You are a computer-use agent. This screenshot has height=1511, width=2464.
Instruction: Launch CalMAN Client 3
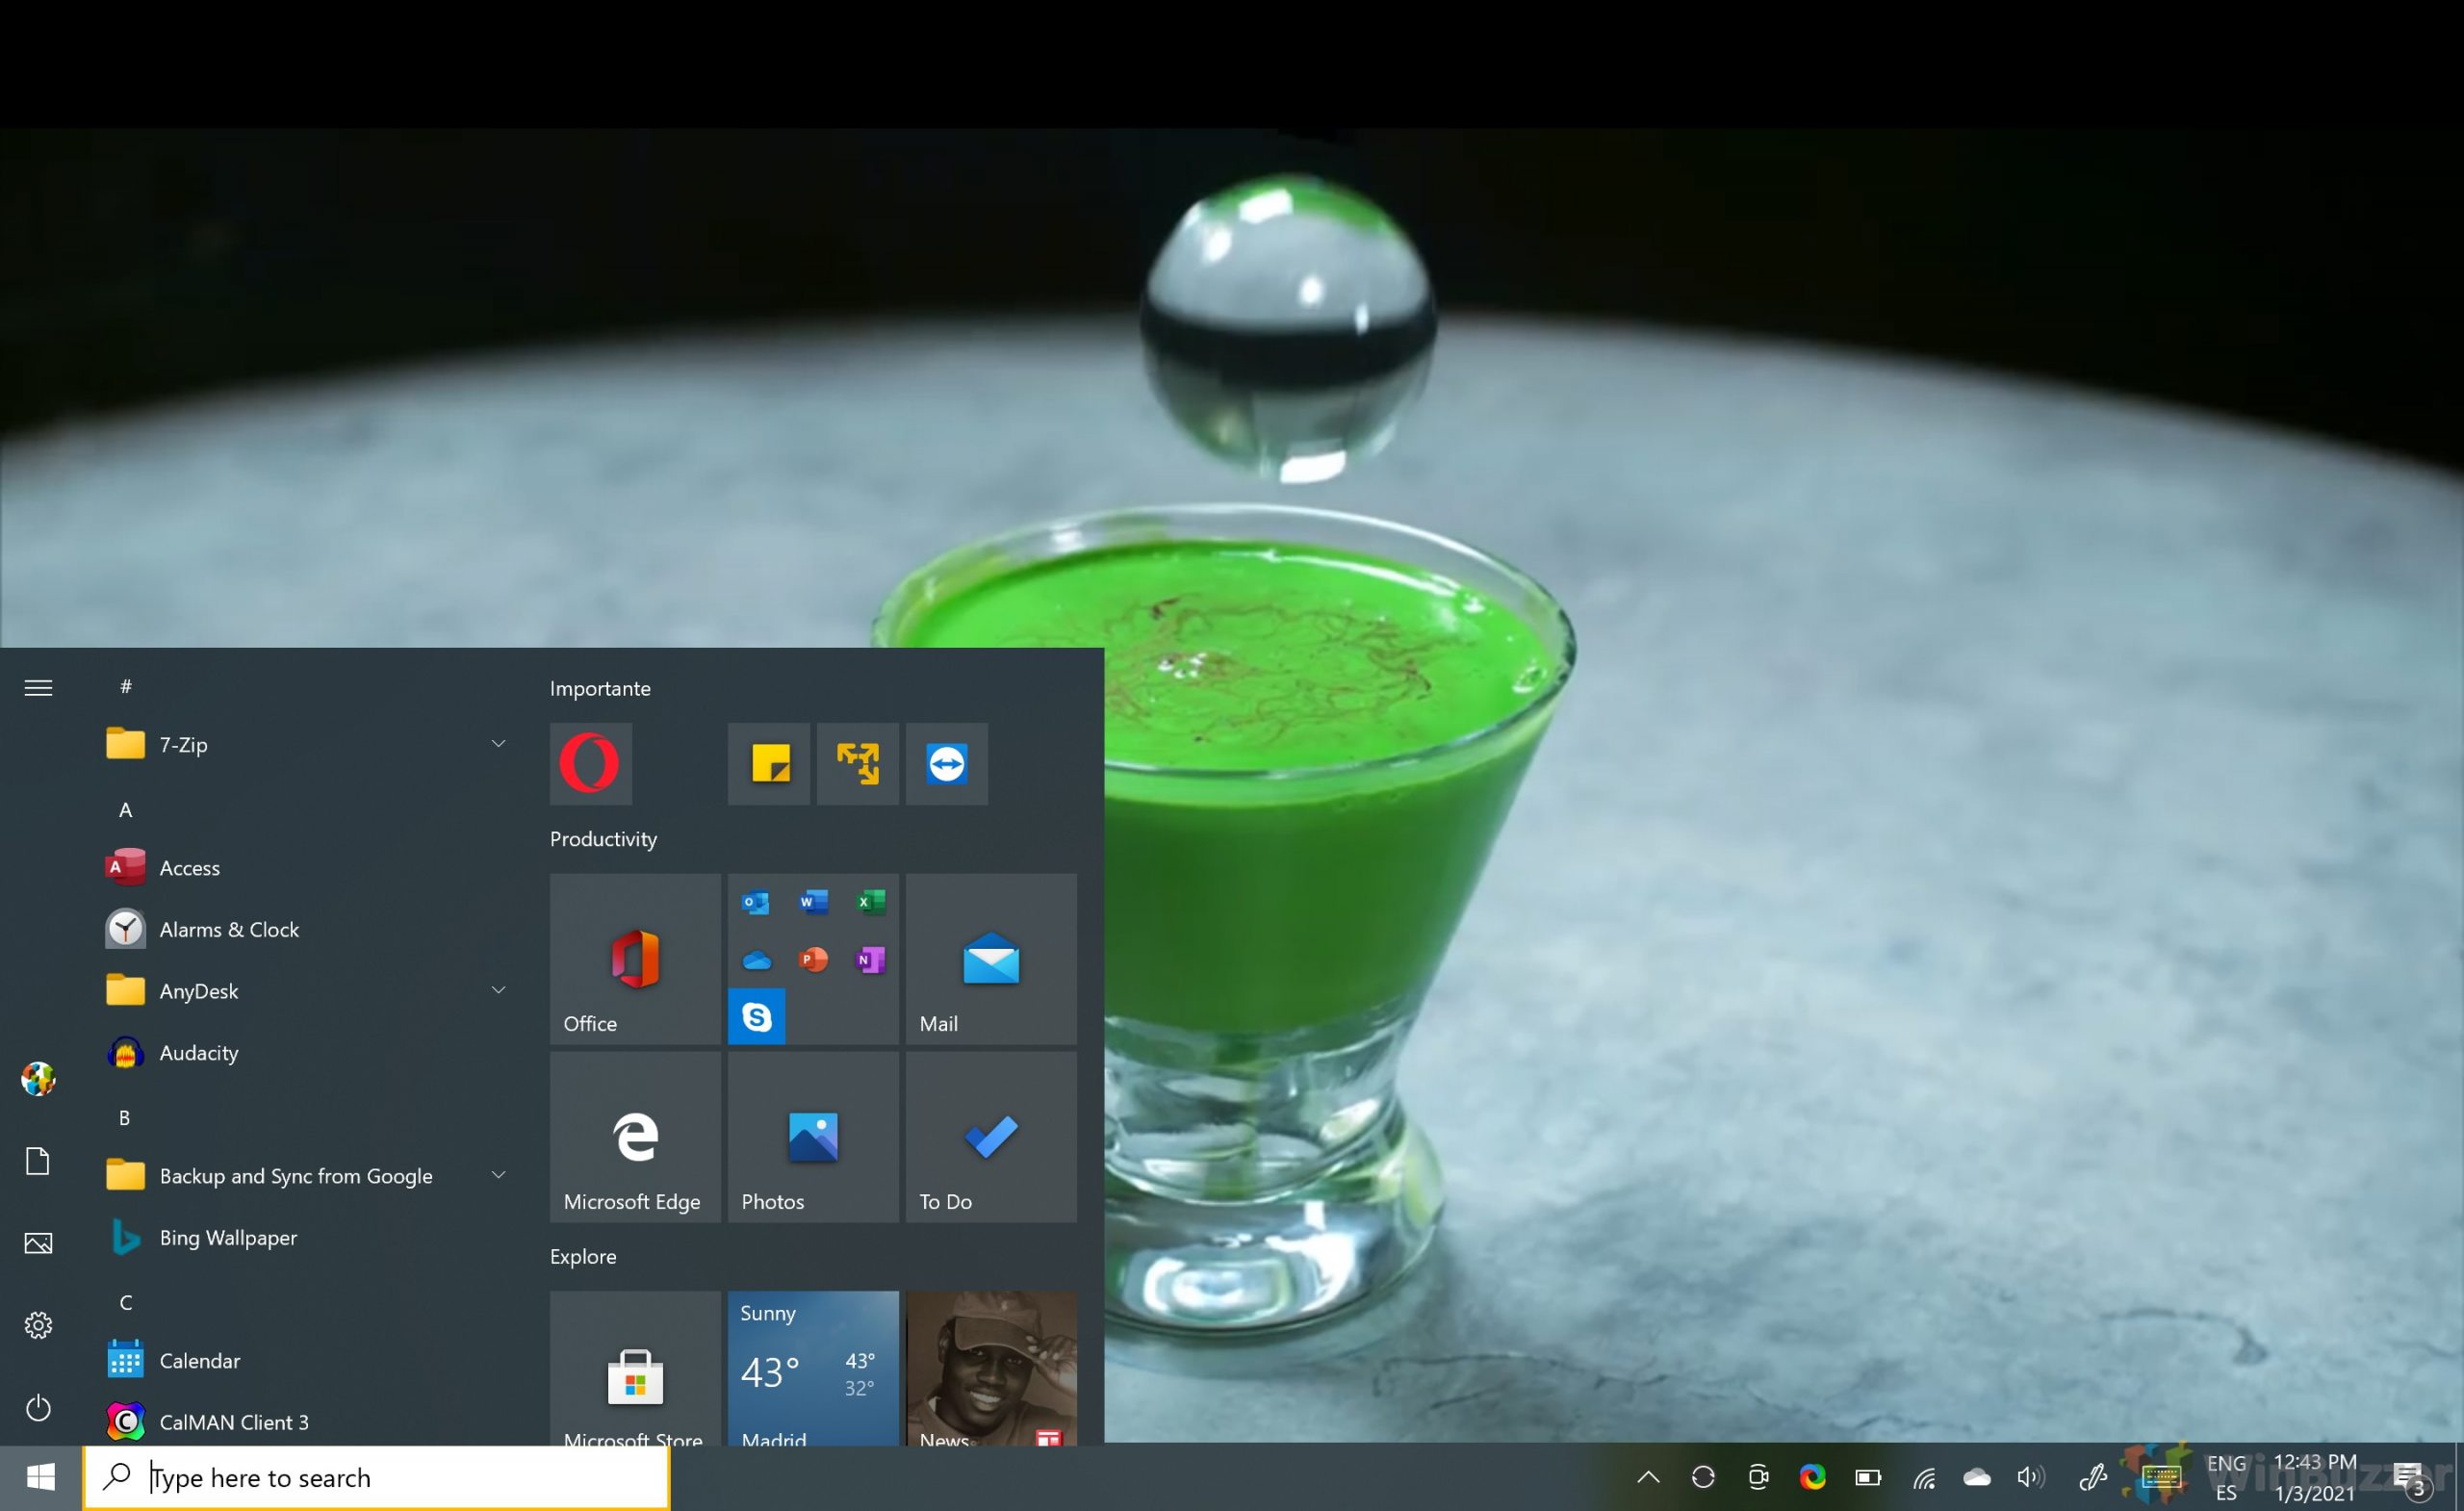305,1421
